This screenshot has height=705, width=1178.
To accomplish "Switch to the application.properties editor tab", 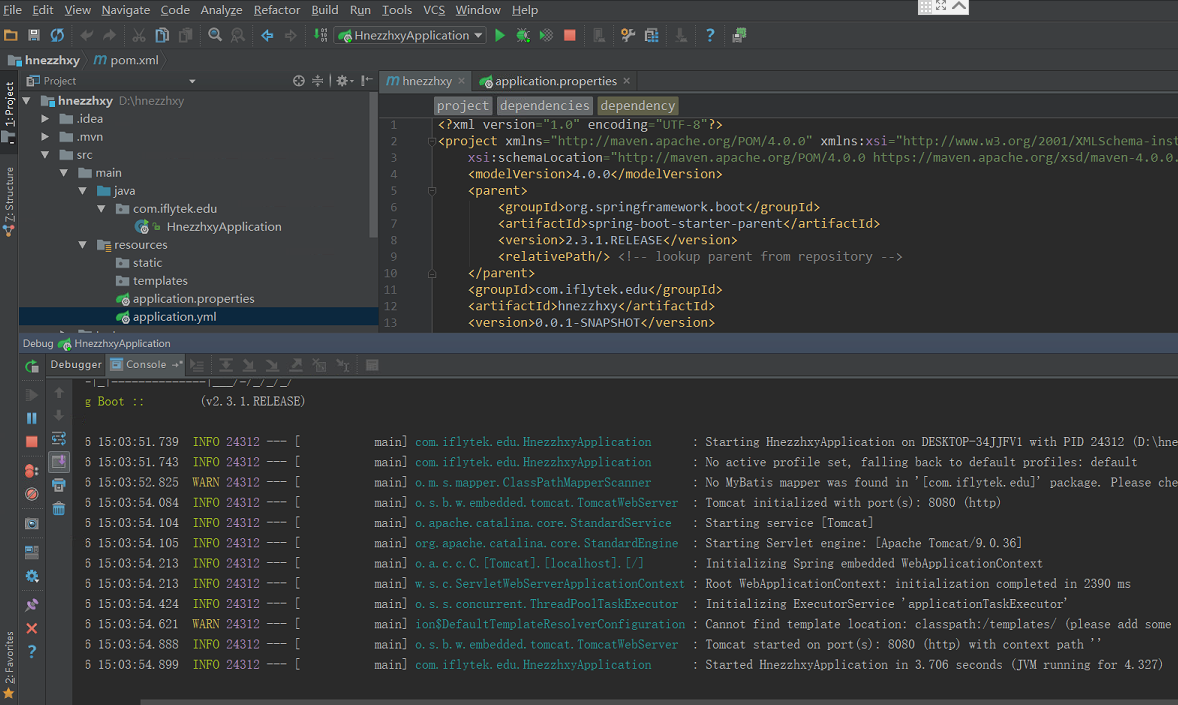I will click(x=555, y=81).
